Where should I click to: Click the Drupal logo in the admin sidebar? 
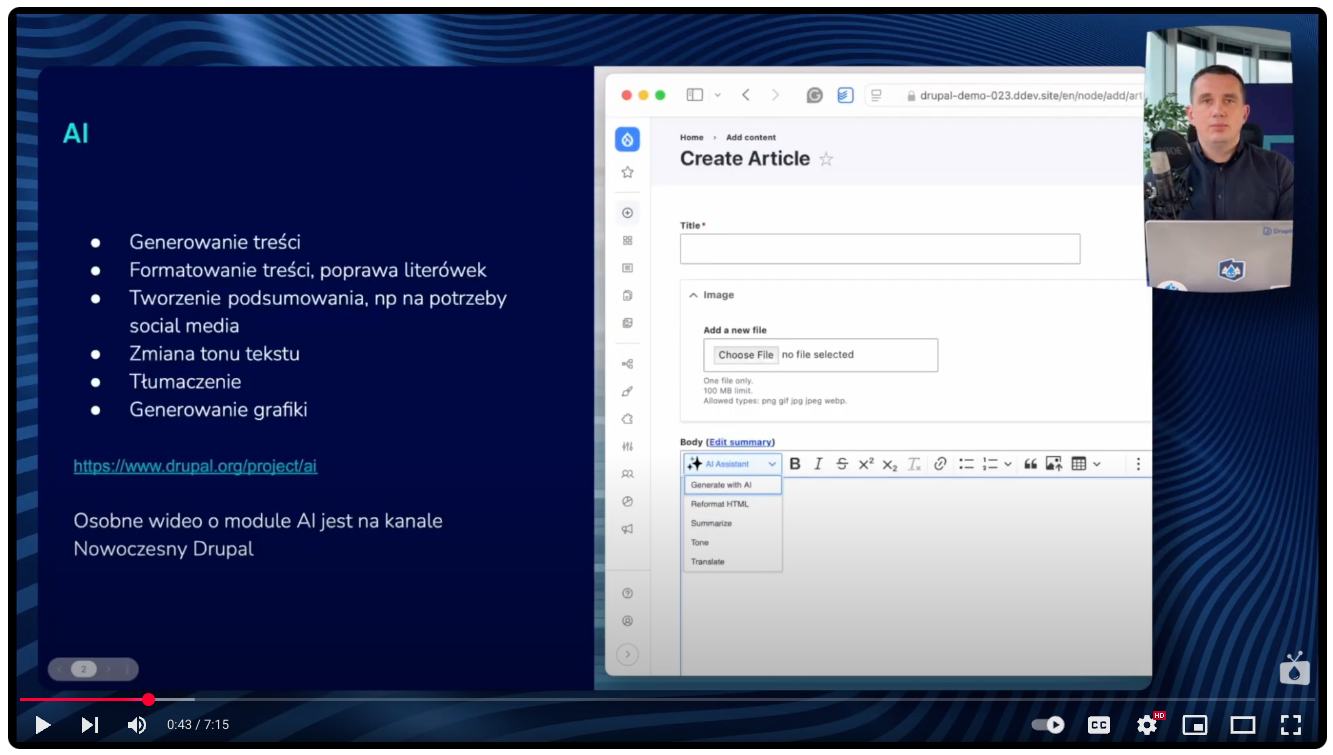tap(627, 139)
